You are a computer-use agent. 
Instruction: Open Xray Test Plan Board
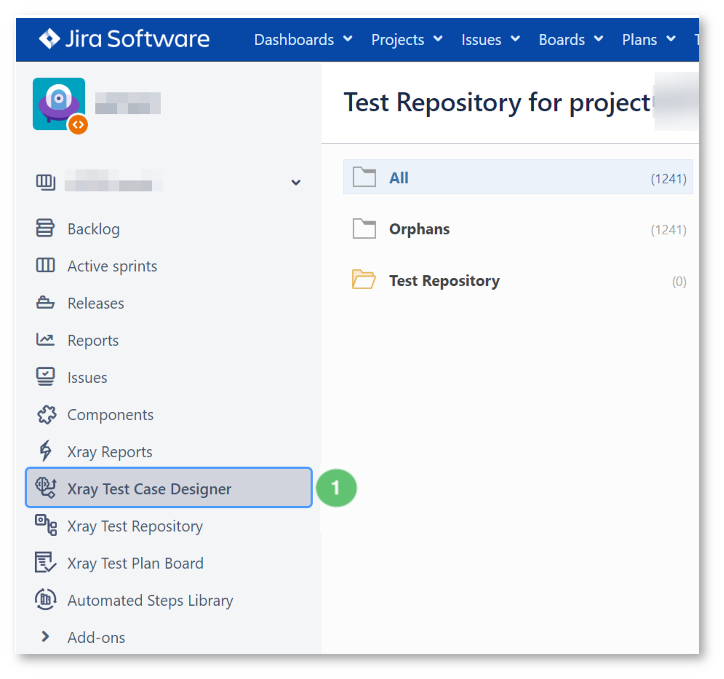pyautogui.click(x=135, y=563)
